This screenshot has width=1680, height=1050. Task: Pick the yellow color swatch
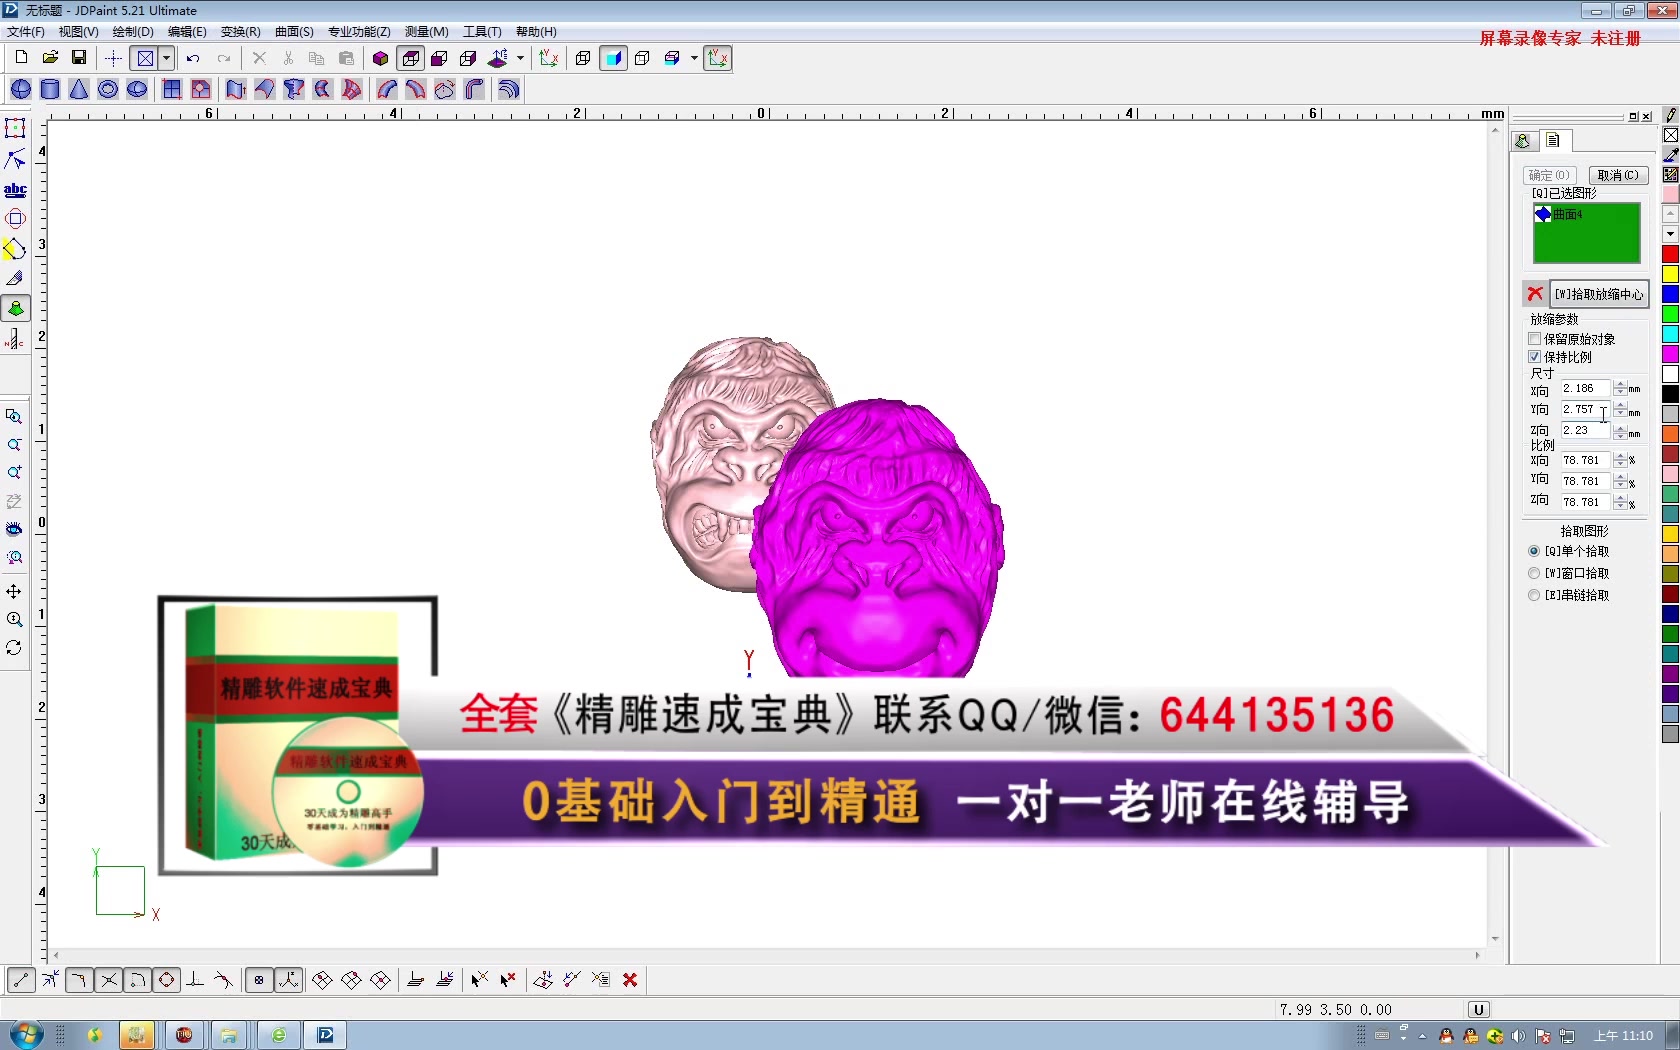1670,274
